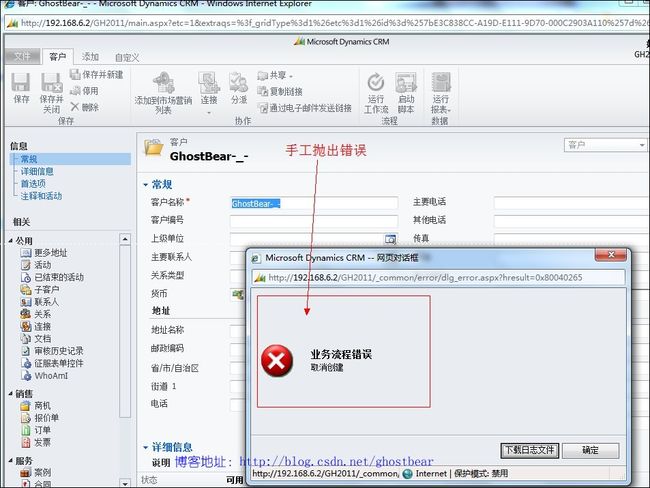Open 文档 related item
Viewport: 650px width, 488px height.
[36, 338]
